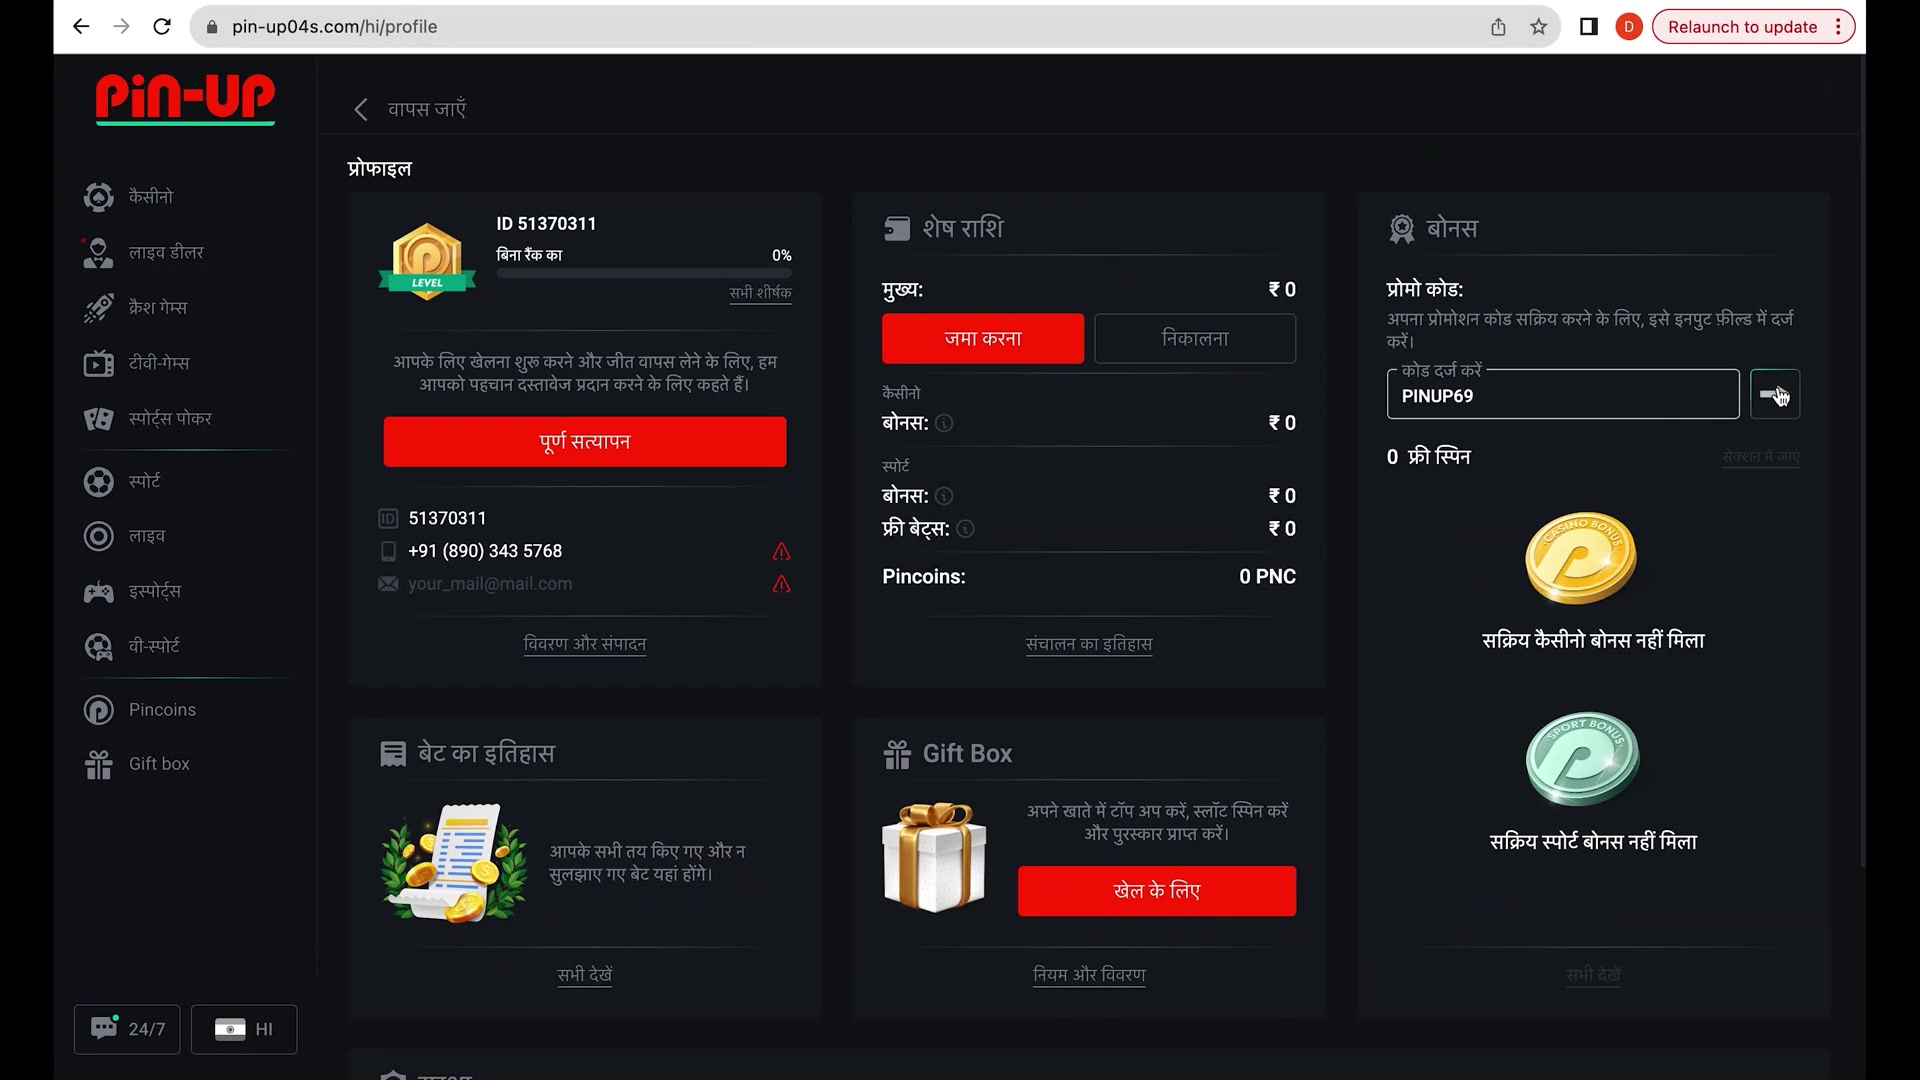The height and width of the screenshot is (1080, 1920).
Task: Open the HI language selector
Action: (x=244, y=1029)
